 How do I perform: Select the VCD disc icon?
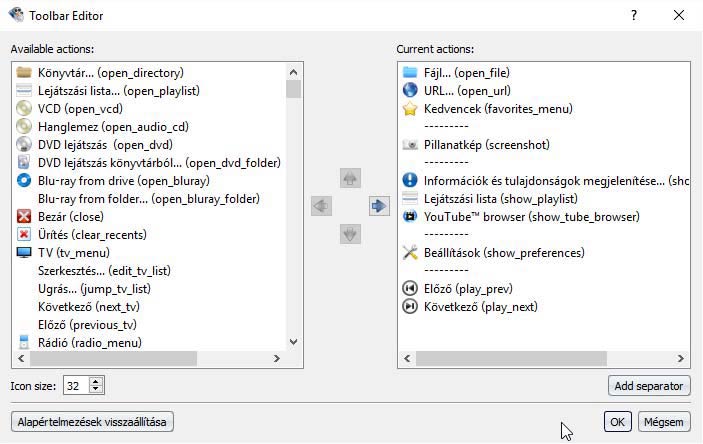24,109
